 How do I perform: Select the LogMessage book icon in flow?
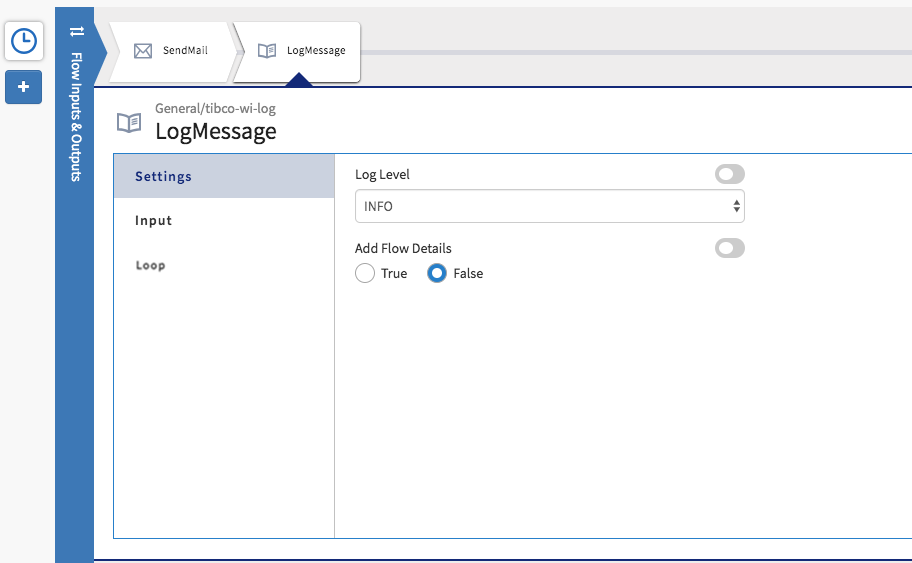tap(267, 51)
